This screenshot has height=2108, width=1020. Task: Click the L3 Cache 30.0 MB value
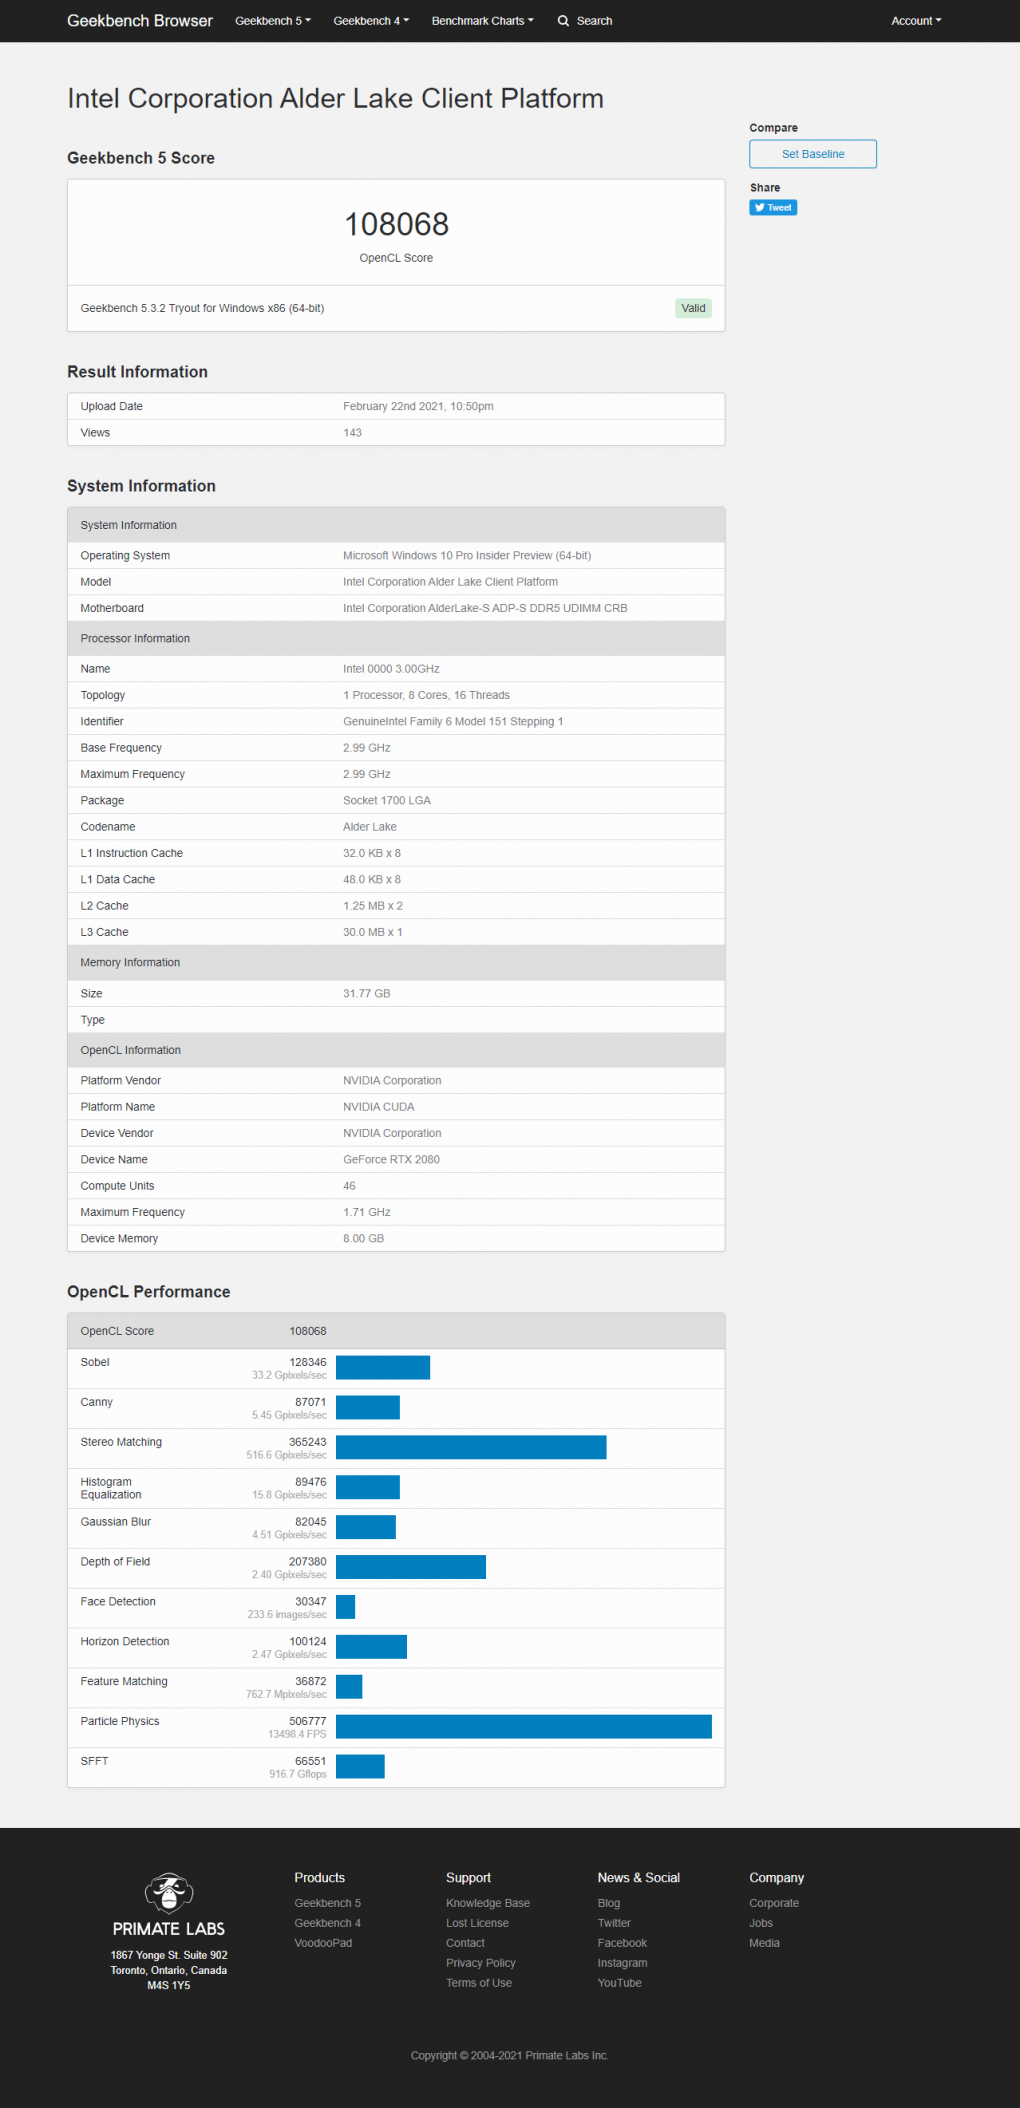tap(372, 932)
